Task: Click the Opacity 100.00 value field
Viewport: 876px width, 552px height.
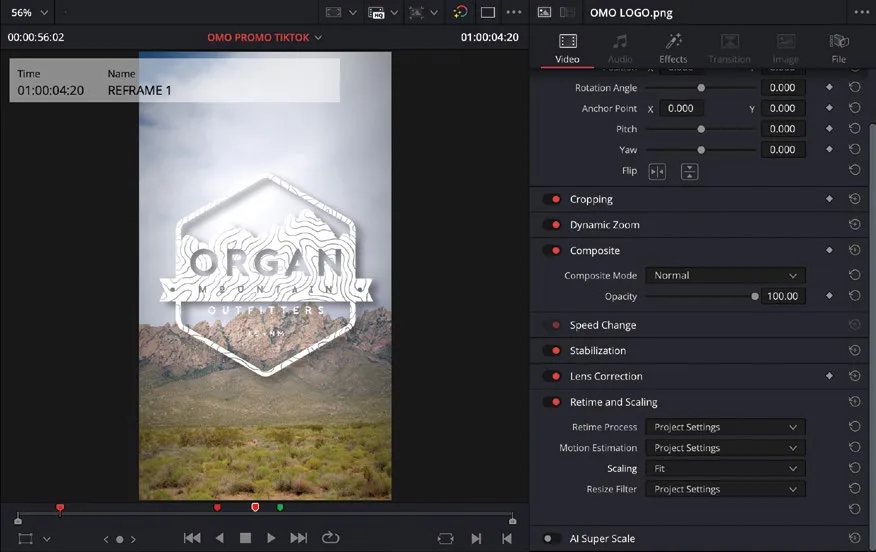Action: point(783,296)
